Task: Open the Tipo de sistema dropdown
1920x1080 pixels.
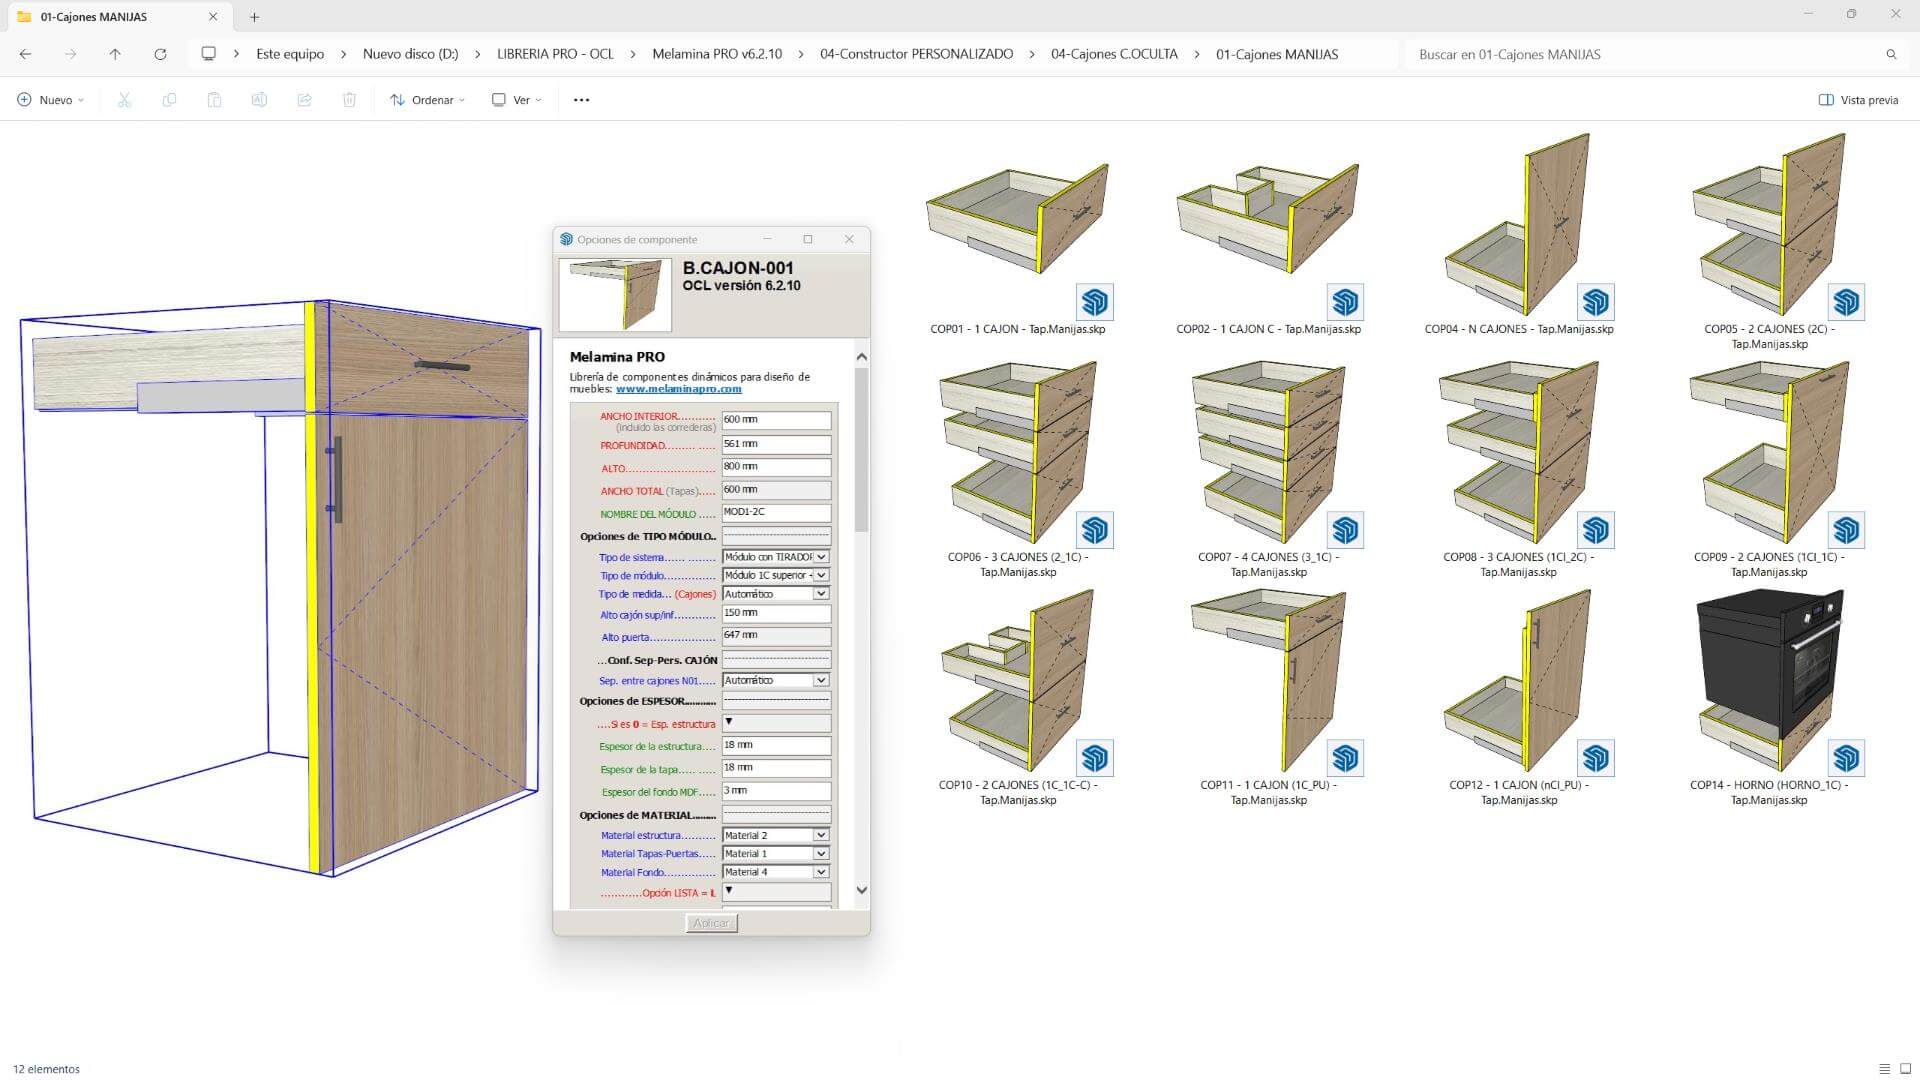Action: click(776, 557)
